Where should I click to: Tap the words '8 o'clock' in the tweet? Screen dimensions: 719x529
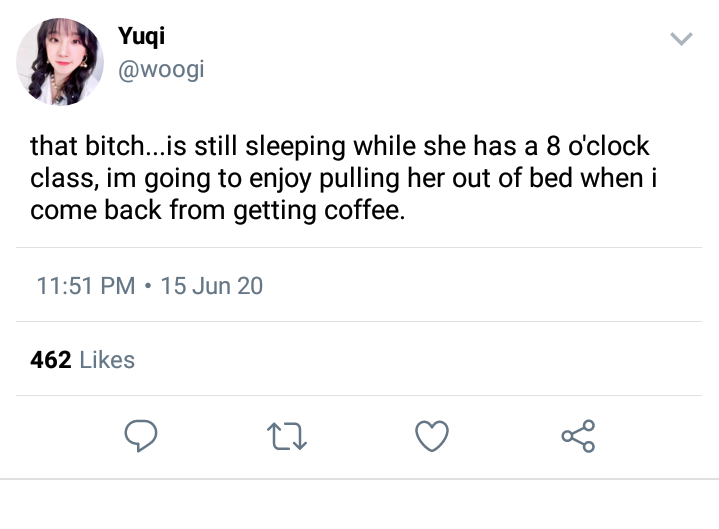(598, 146)
